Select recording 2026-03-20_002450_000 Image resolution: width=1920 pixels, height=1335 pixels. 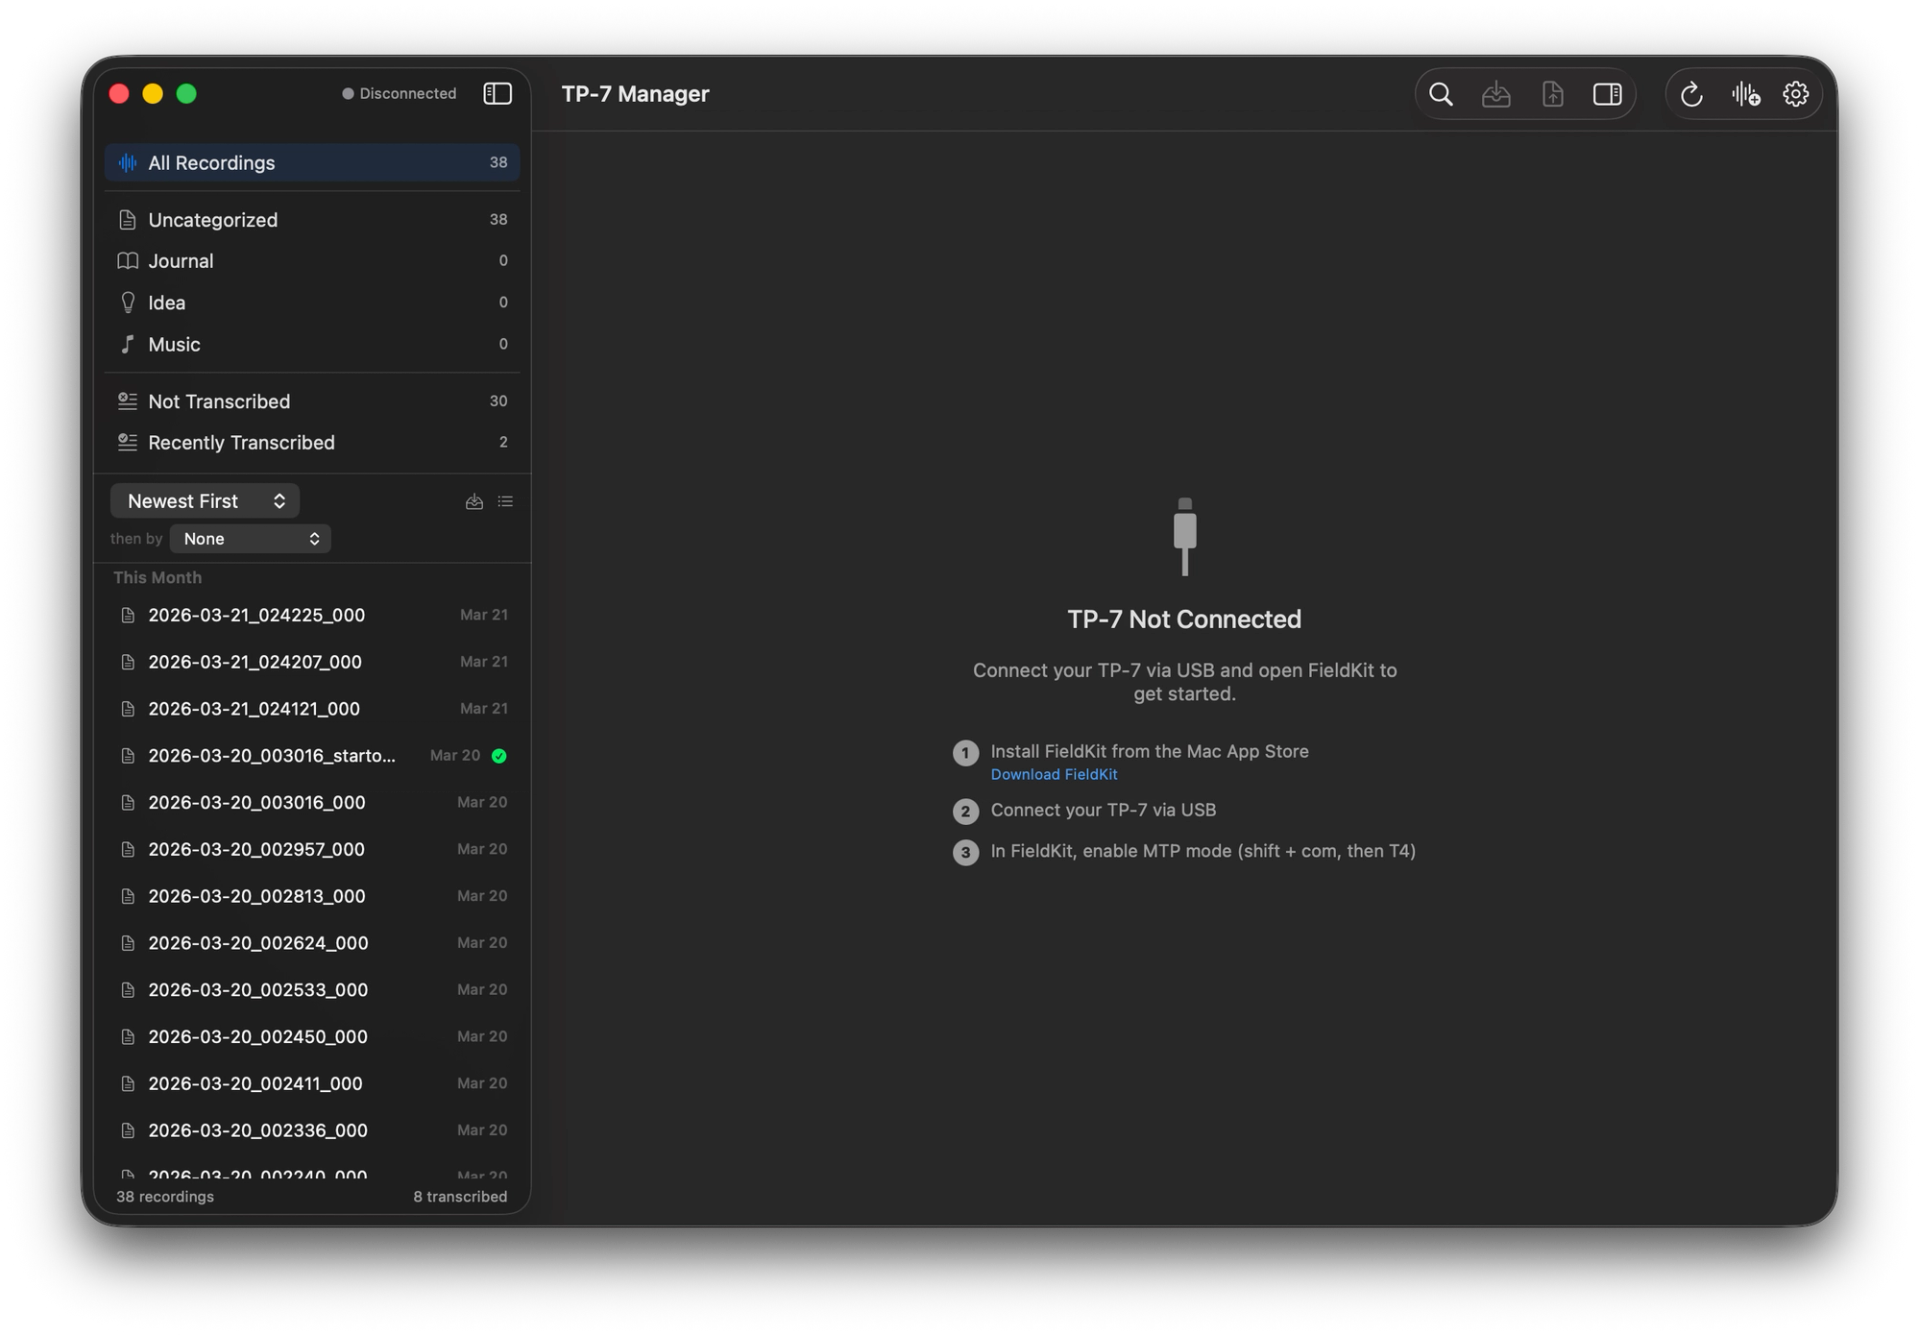312,1037
